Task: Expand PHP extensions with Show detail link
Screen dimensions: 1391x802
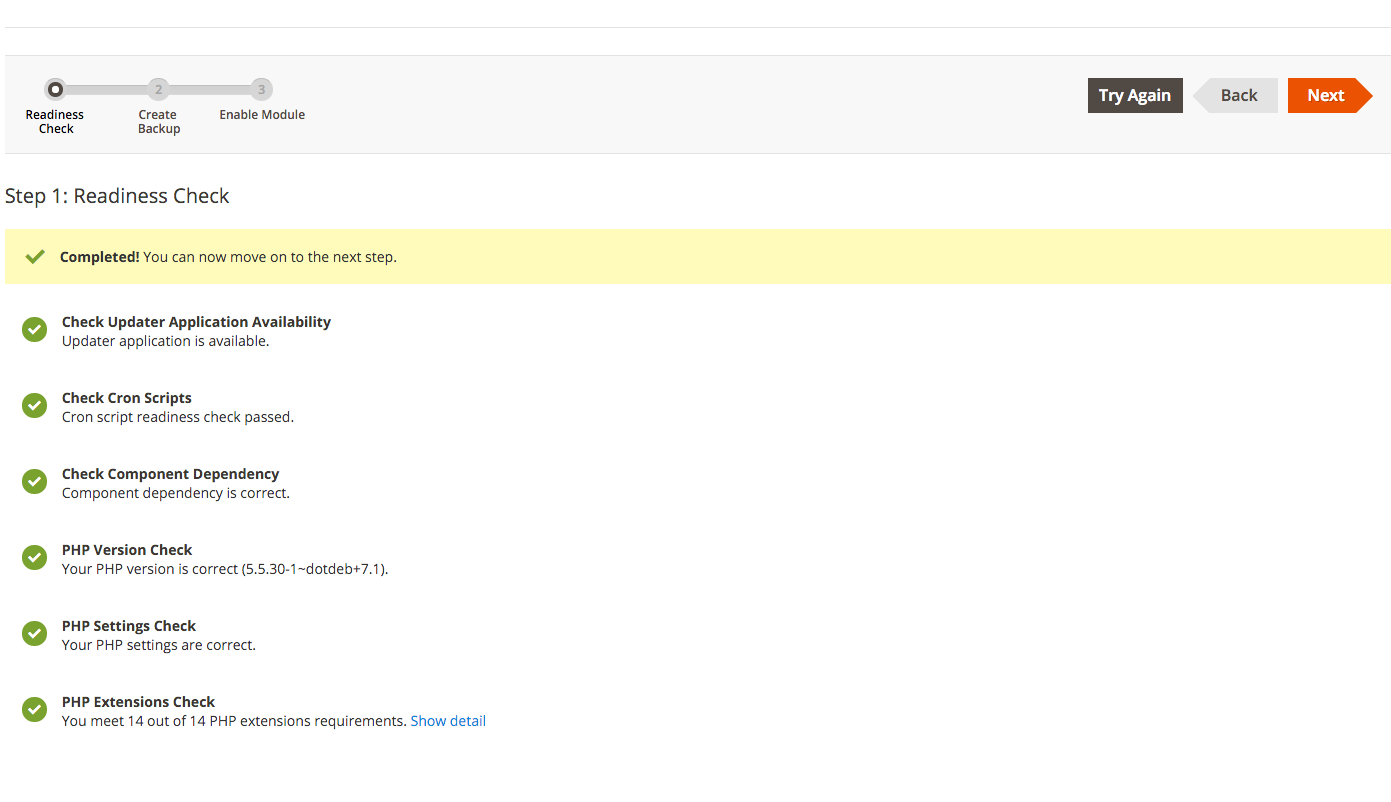Action: coord(448,721)
